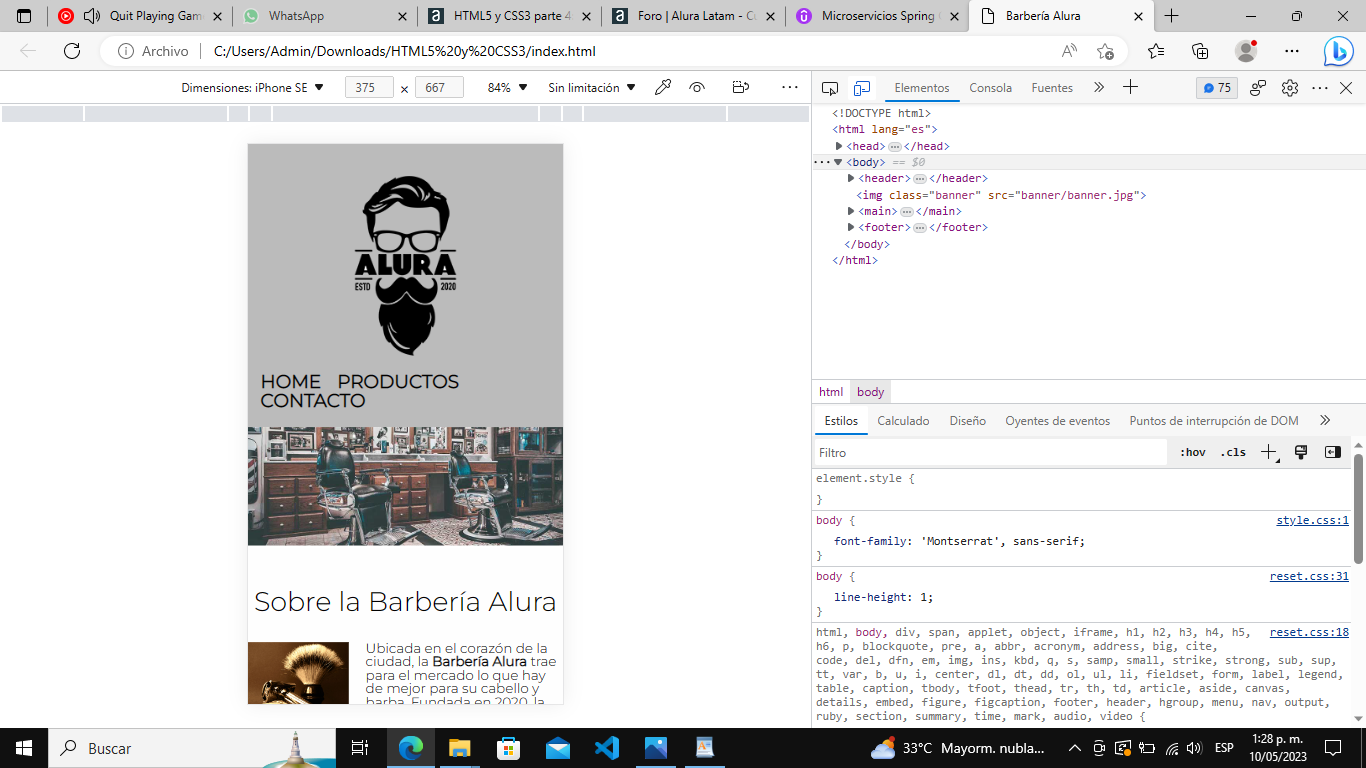Image resolution: width=1366 pixels, height=768 pixels.
Task: Click CONTACTO link in the page
Action: click(x=312, y=401)
